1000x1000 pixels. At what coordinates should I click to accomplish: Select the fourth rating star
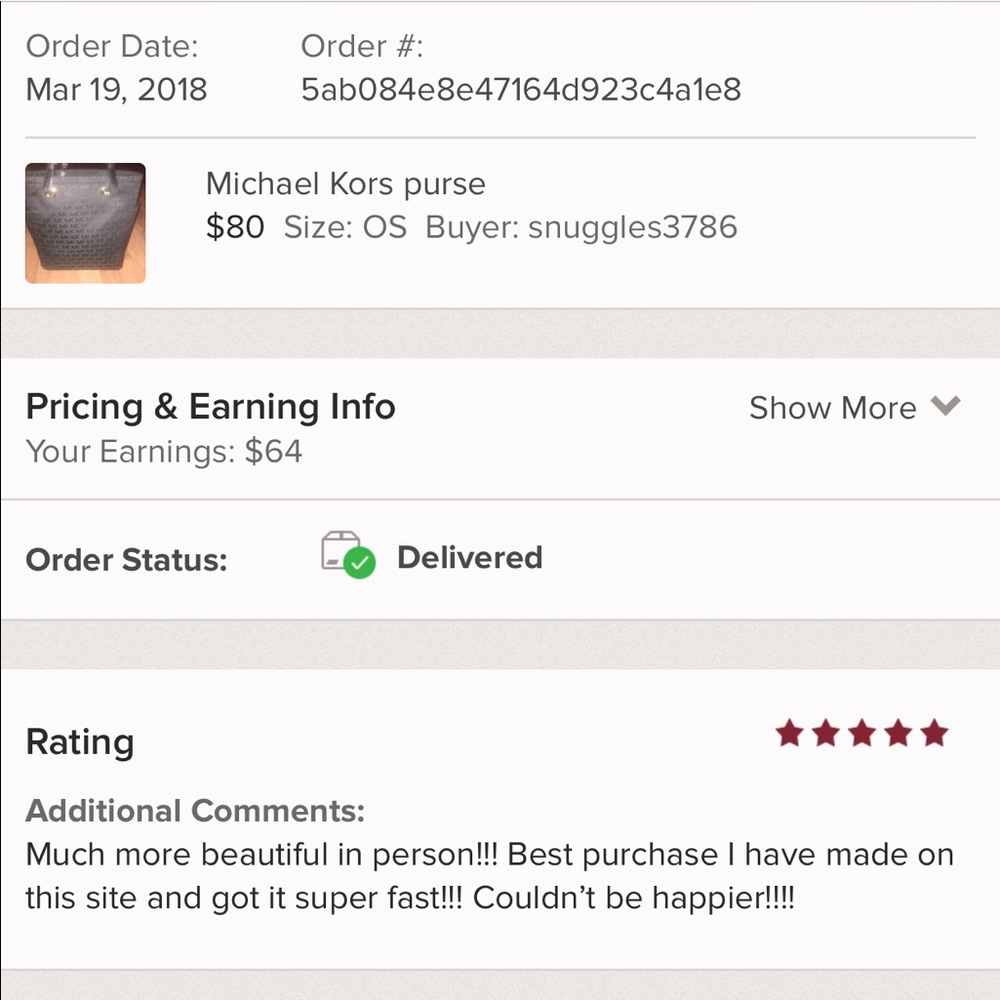pyautogui.click(x=898, y=733)
